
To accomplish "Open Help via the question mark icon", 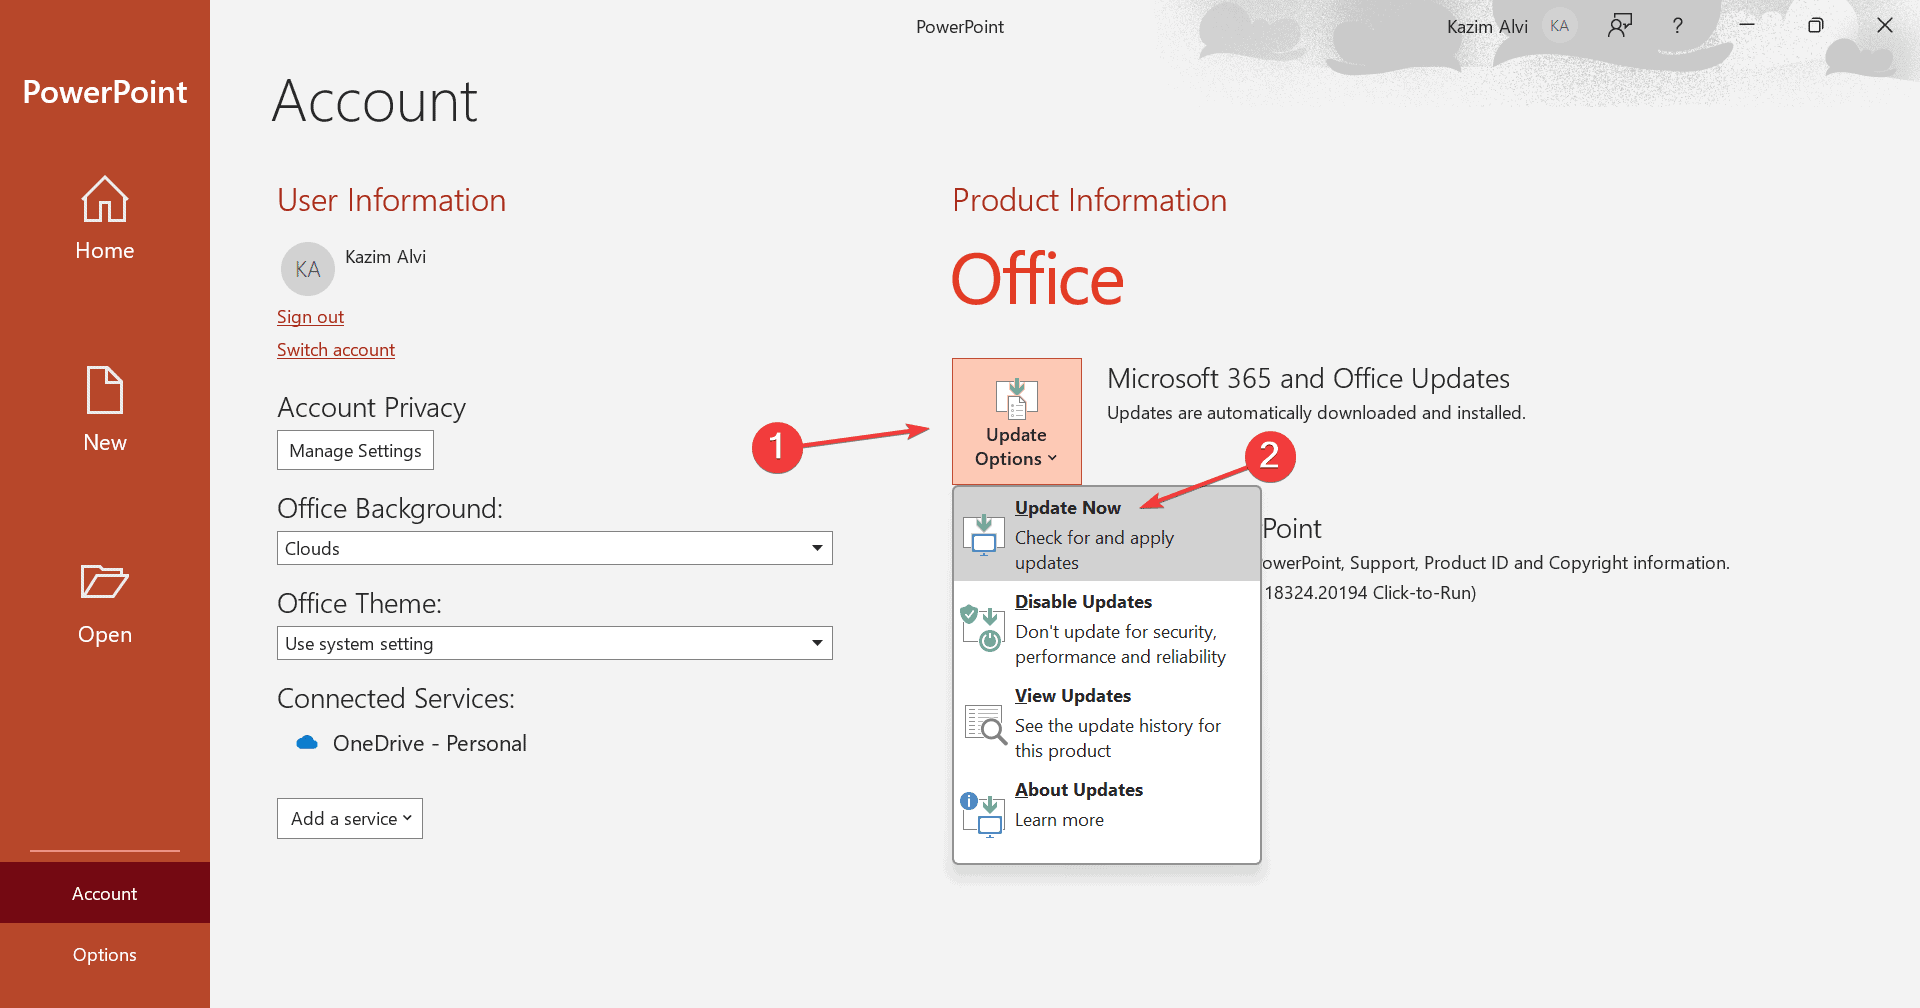I will [x=1678, y=25].
